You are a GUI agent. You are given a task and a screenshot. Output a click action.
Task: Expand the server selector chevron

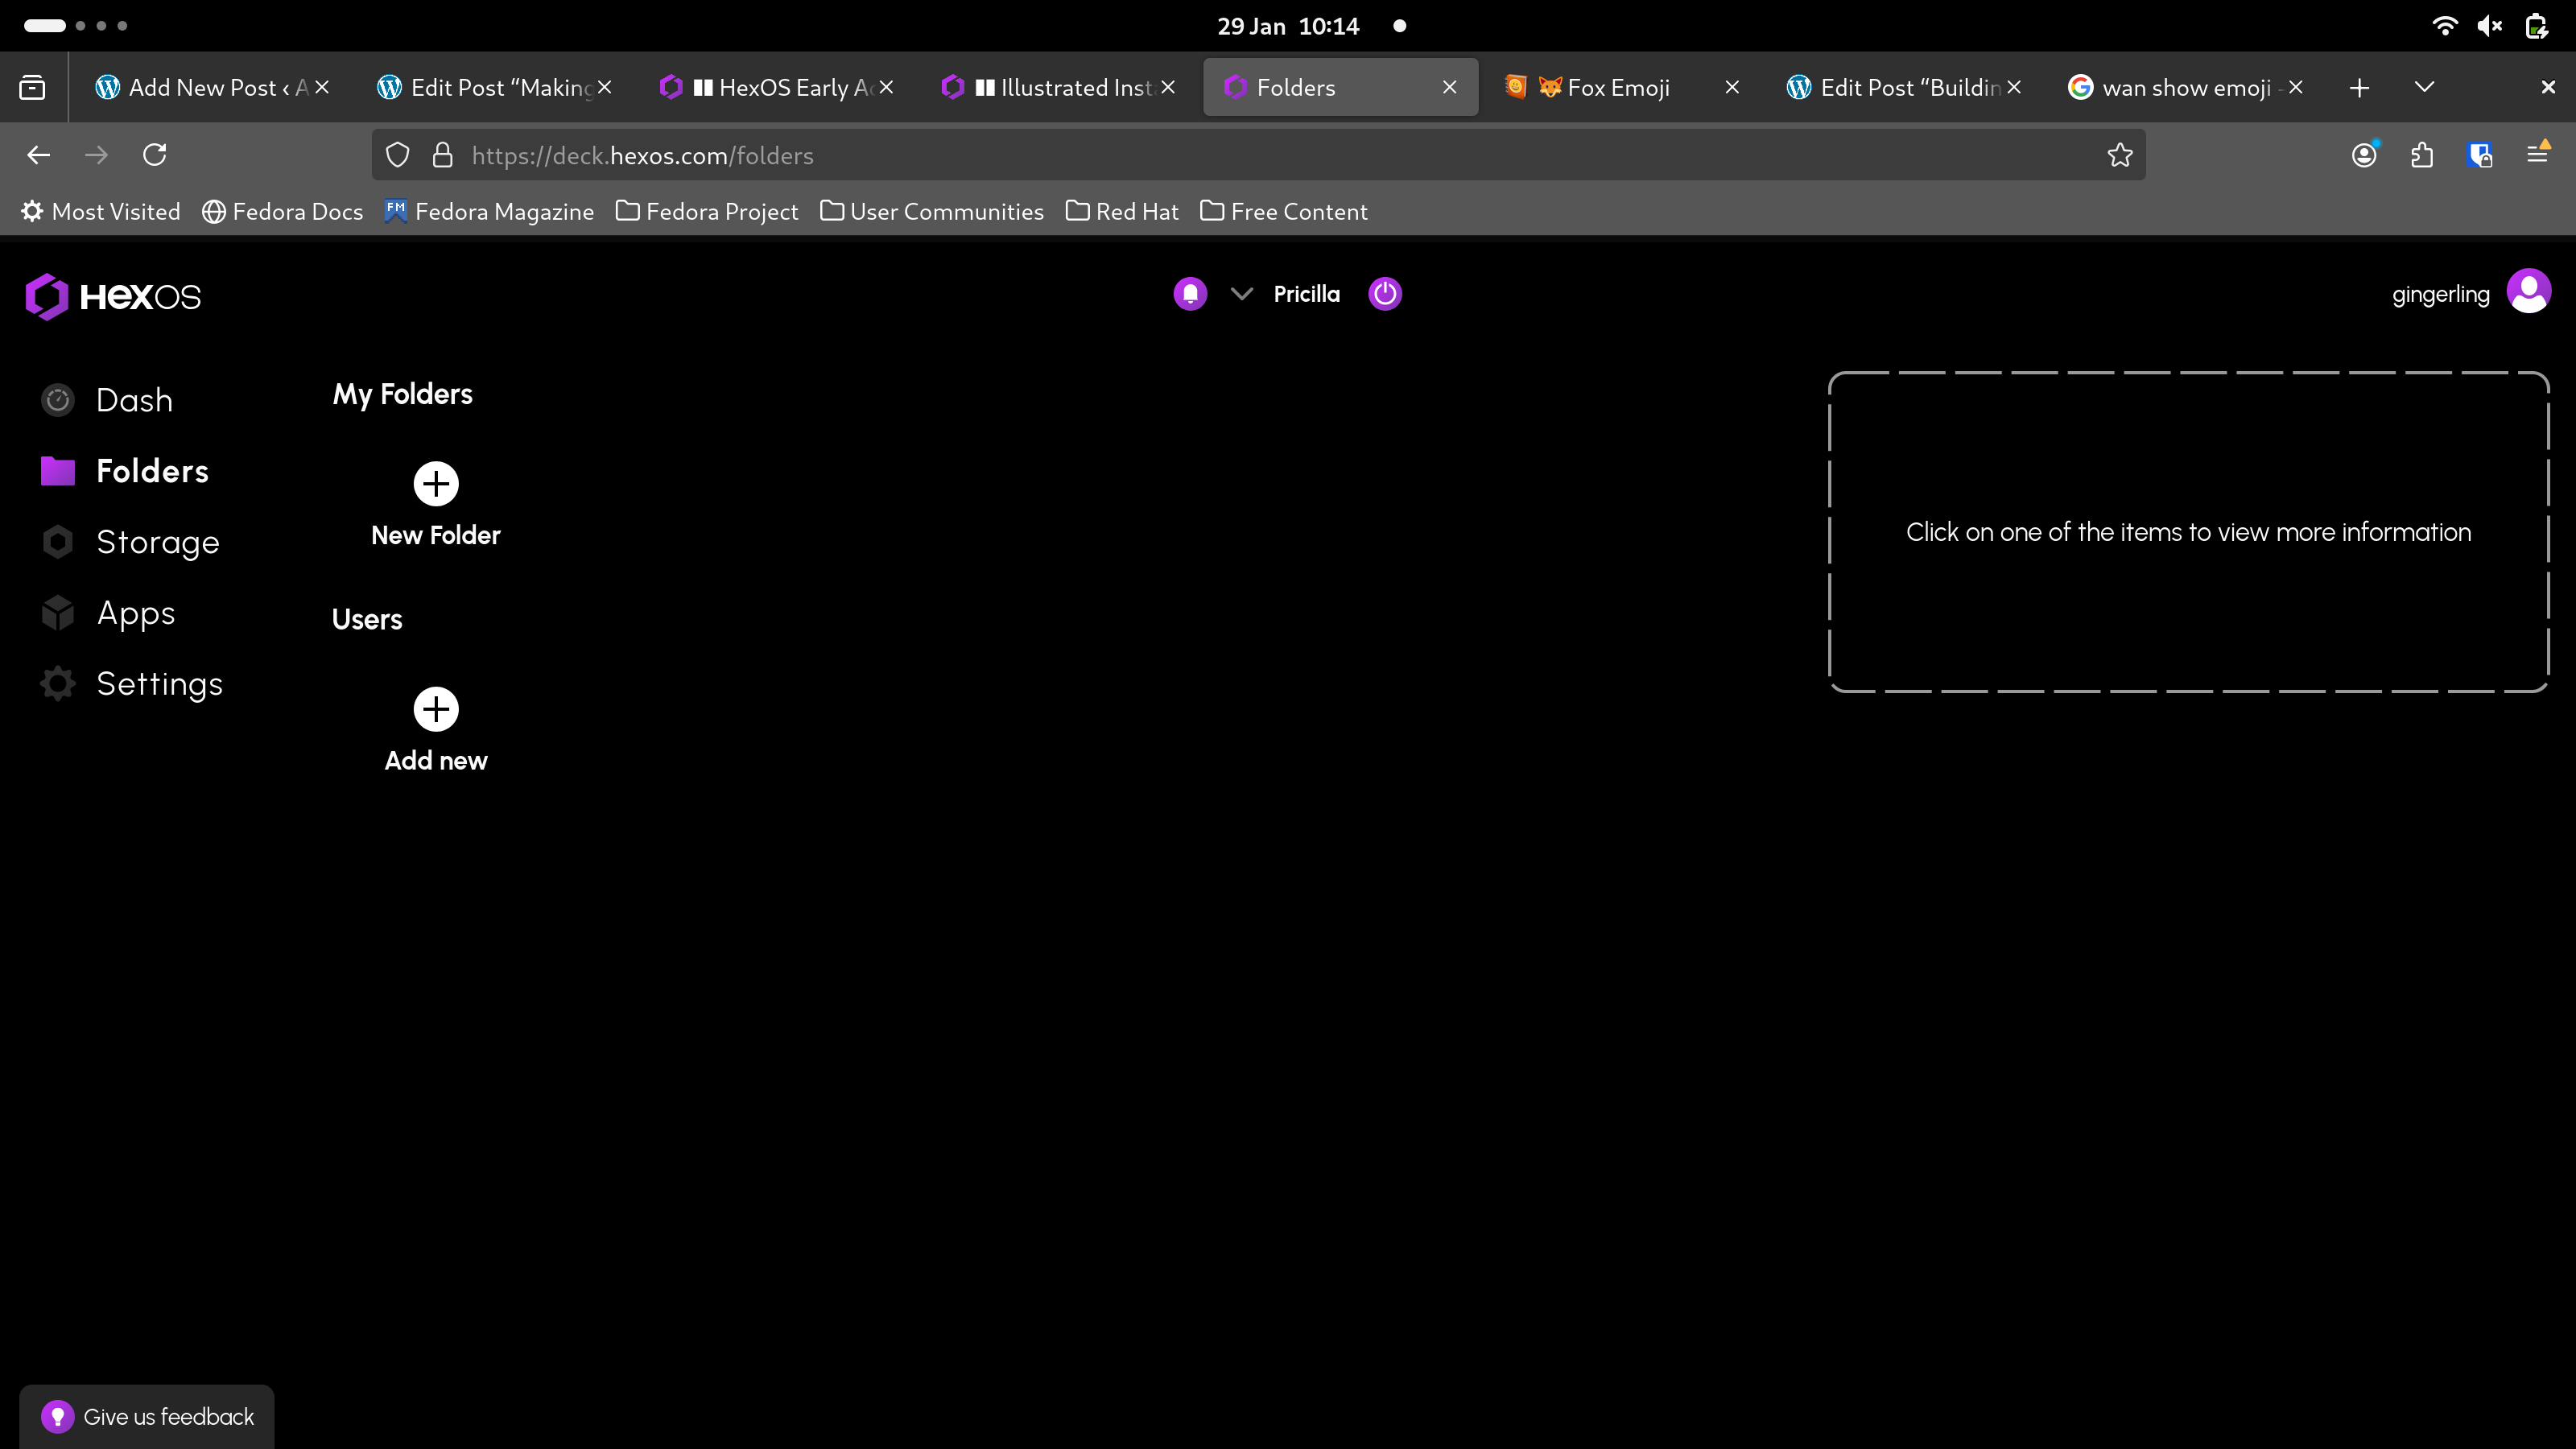click(1241, 294)
